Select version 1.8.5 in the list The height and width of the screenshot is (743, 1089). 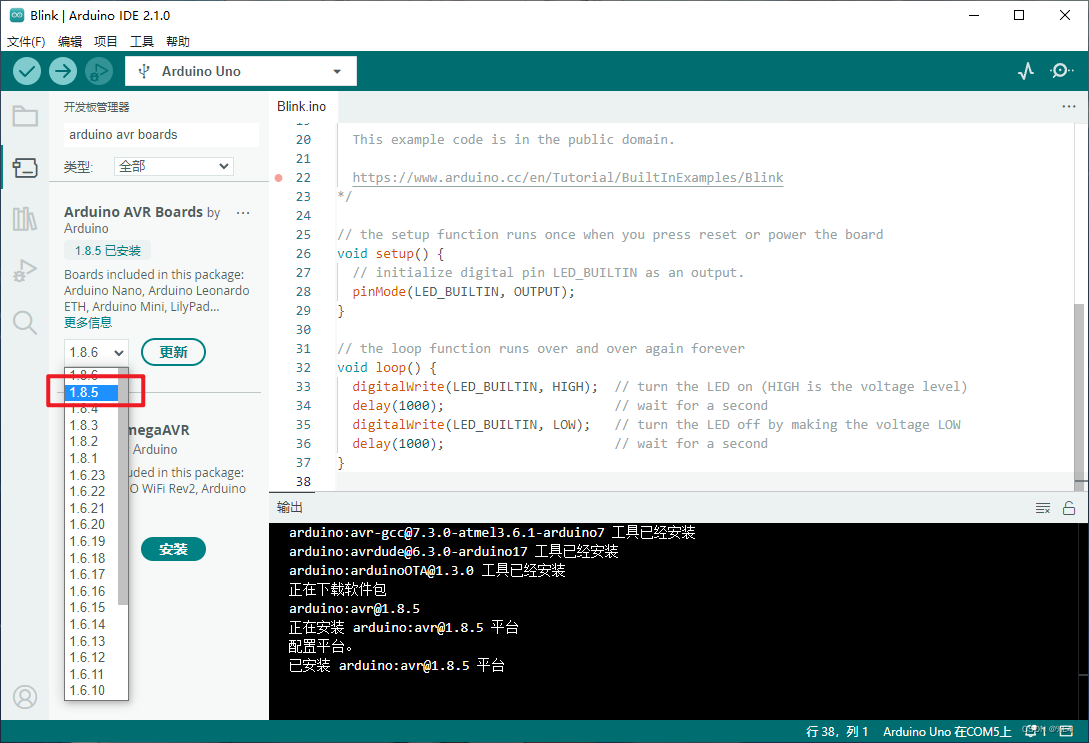pyautogui.click(x=92, y=392)
